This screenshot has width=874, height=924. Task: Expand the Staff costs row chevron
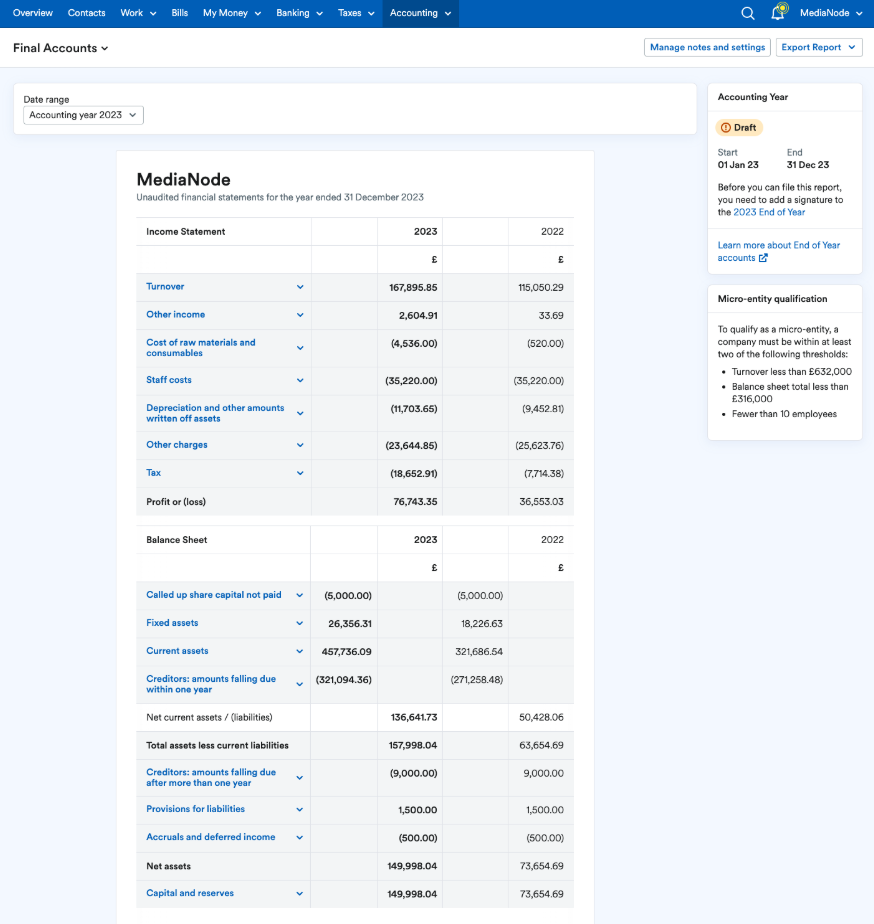pyautogui.click(x=300, y=380)
